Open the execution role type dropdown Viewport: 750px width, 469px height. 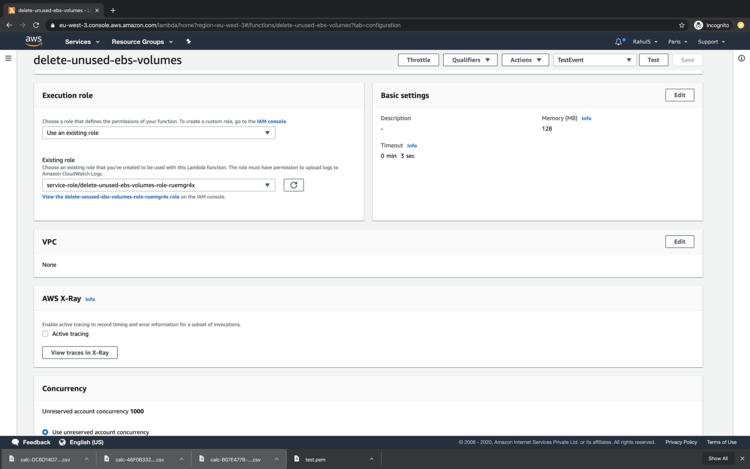[158, 132]
